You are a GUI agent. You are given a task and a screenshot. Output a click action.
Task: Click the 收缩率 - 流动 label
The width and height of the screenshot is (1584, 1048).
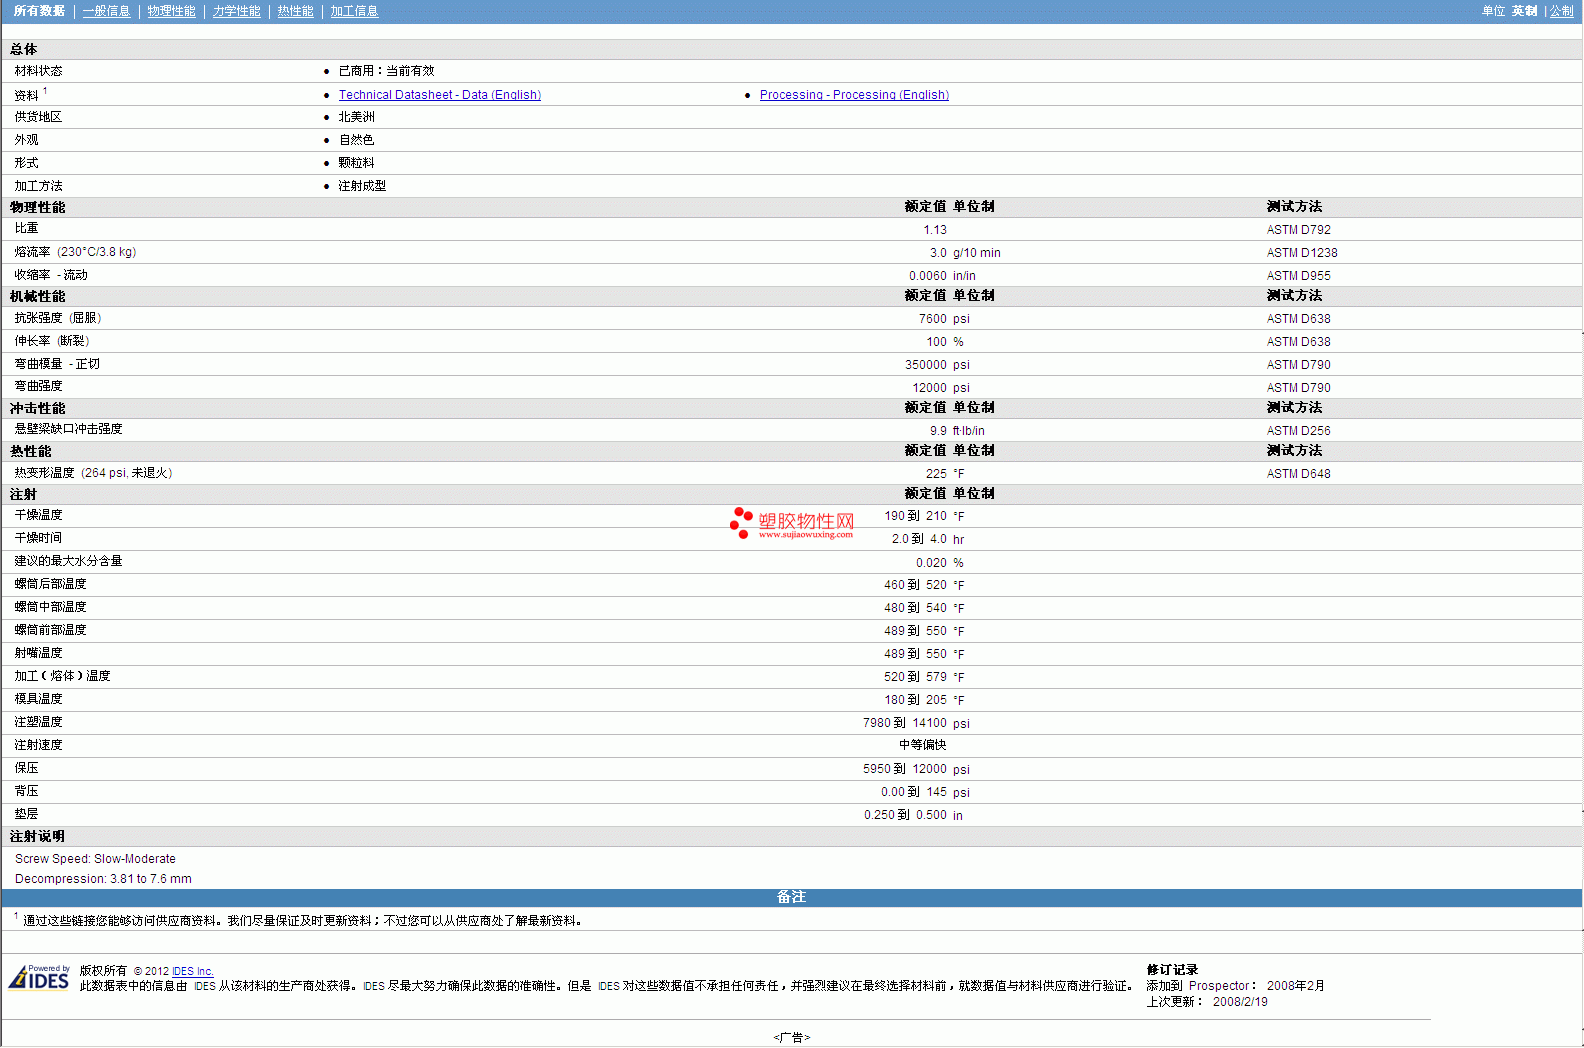tap(51, 275)
